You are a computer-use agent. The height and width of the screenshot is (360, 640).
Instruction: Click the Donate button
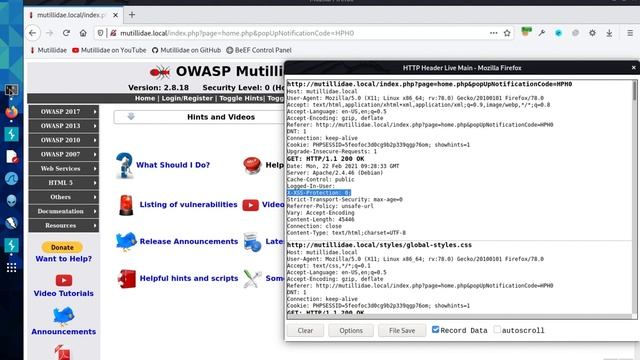pyautogui.click(x=62, y=247)
